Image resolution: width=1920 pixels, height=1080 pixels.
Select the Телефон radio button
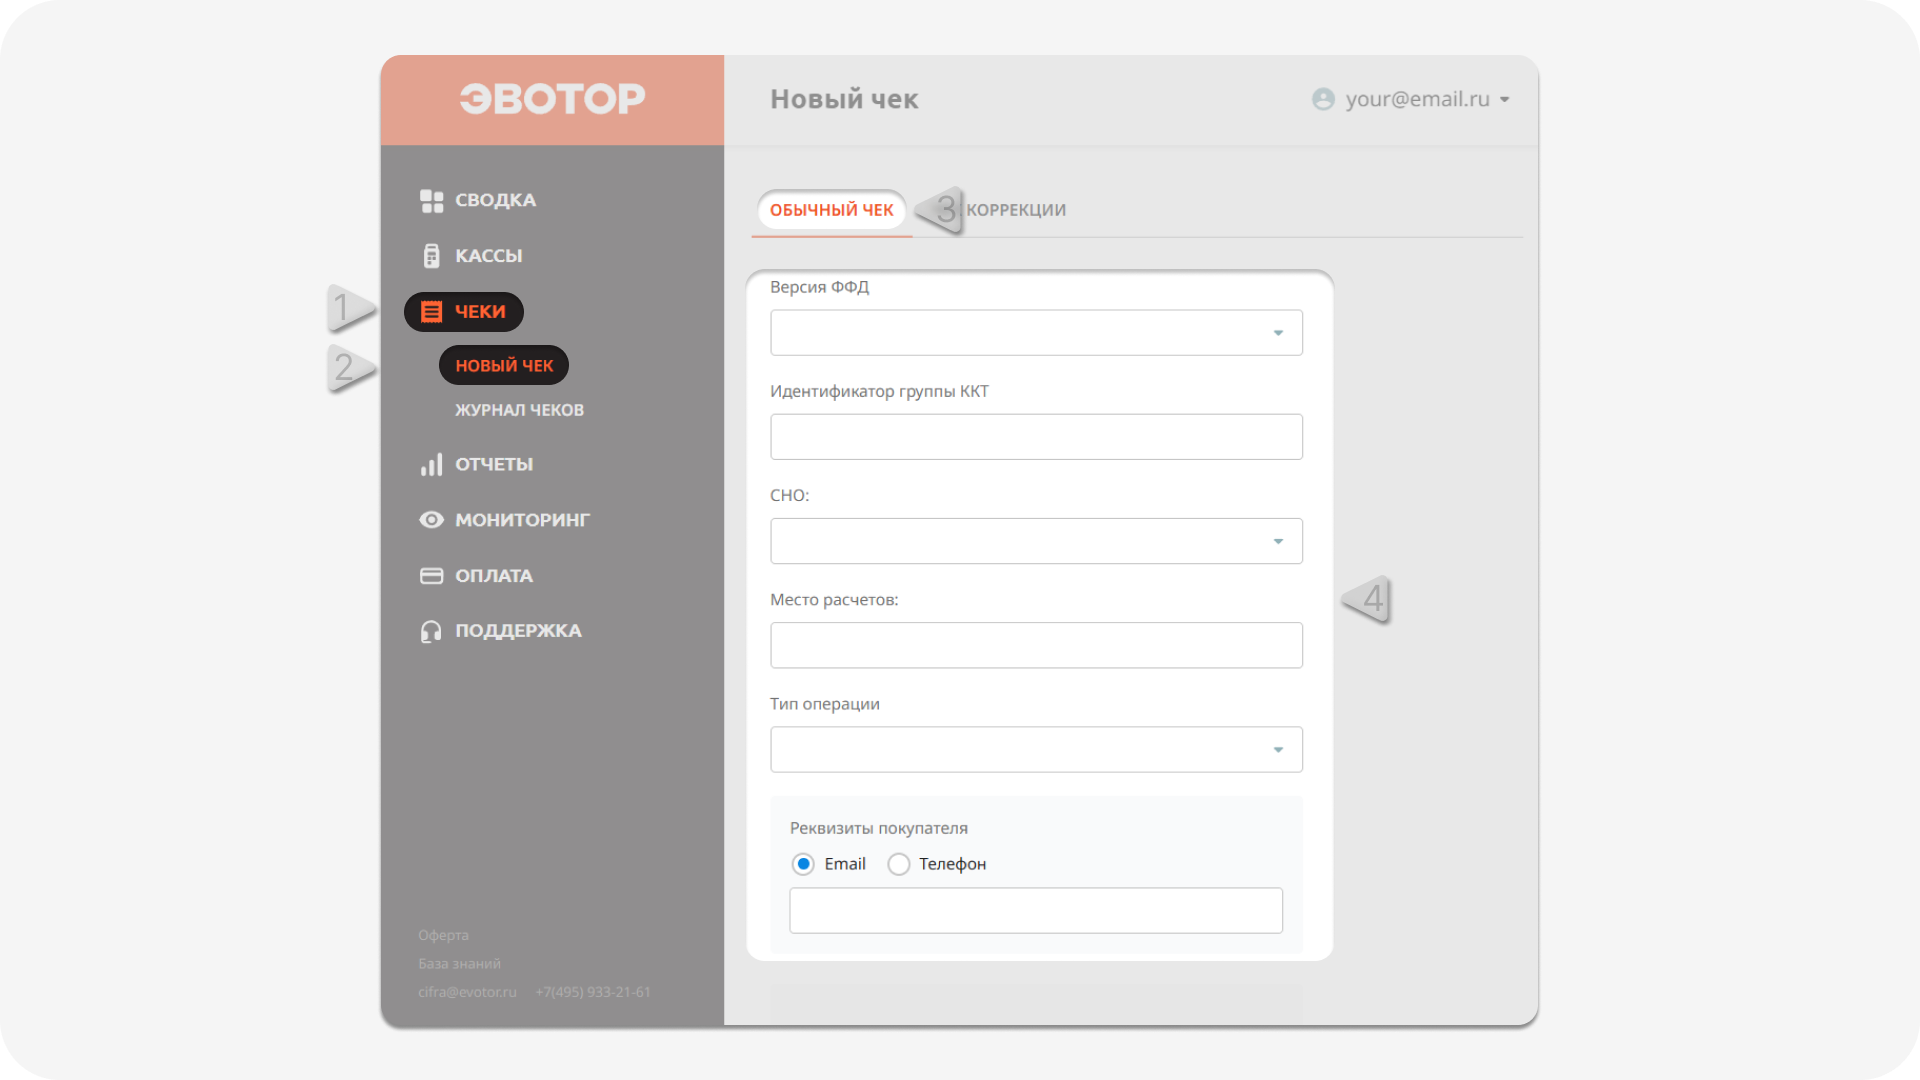pos(899,864)
